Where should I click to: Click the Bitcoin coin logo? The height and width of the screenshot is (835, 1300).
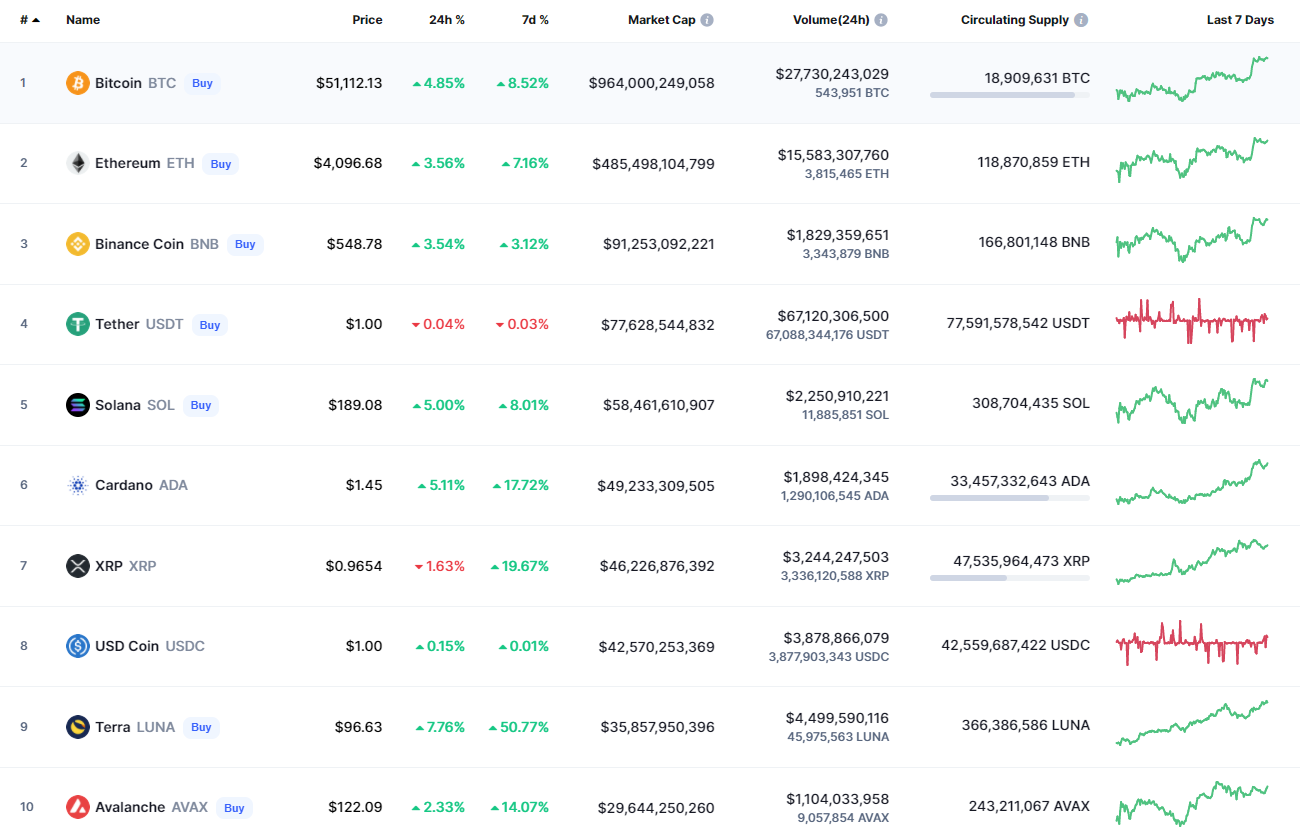pyautogui.click(x=77, y=83)
